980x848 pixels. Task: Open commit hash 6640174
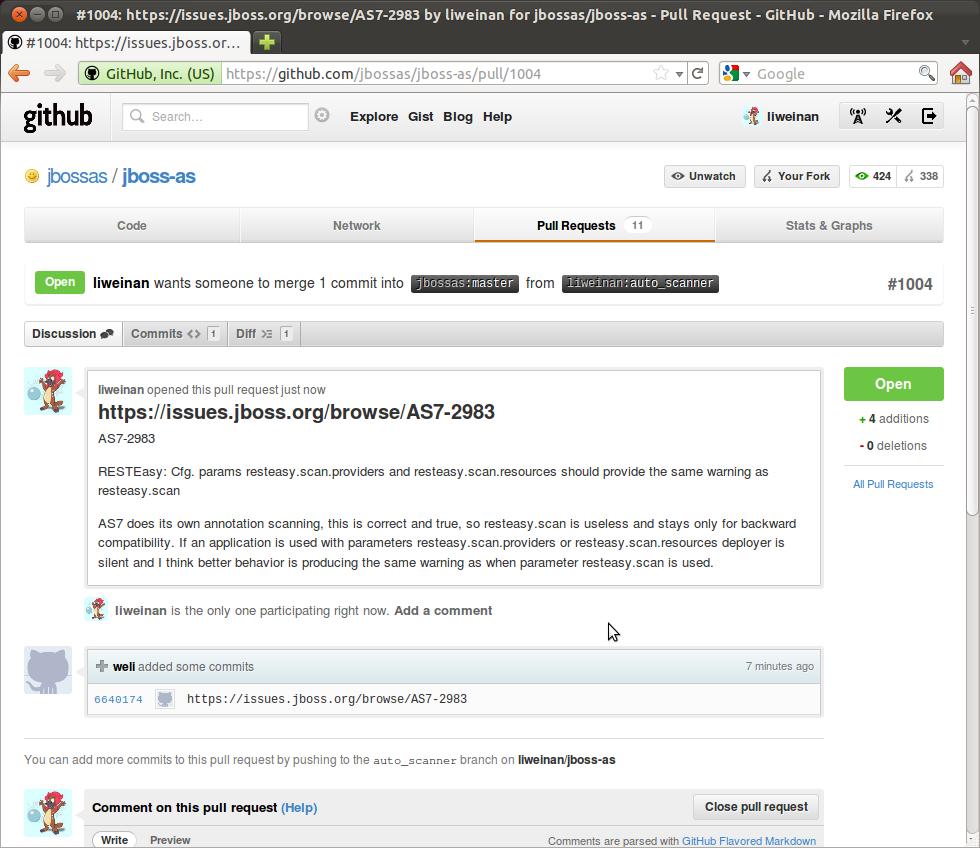[118, 699]
